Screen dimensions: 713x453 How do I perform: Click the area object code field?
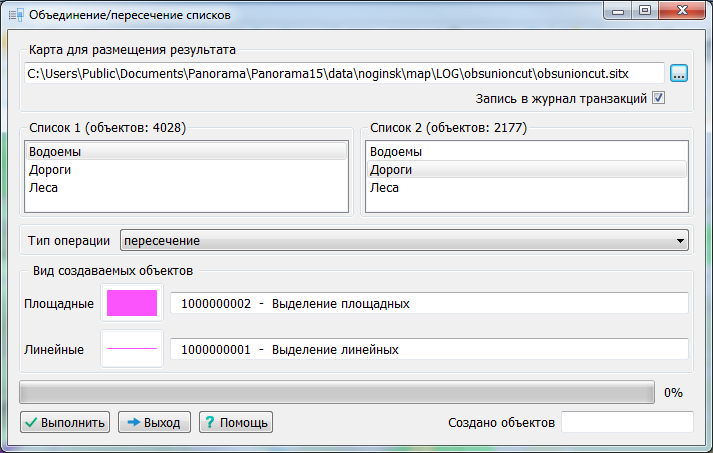[429, 303]
